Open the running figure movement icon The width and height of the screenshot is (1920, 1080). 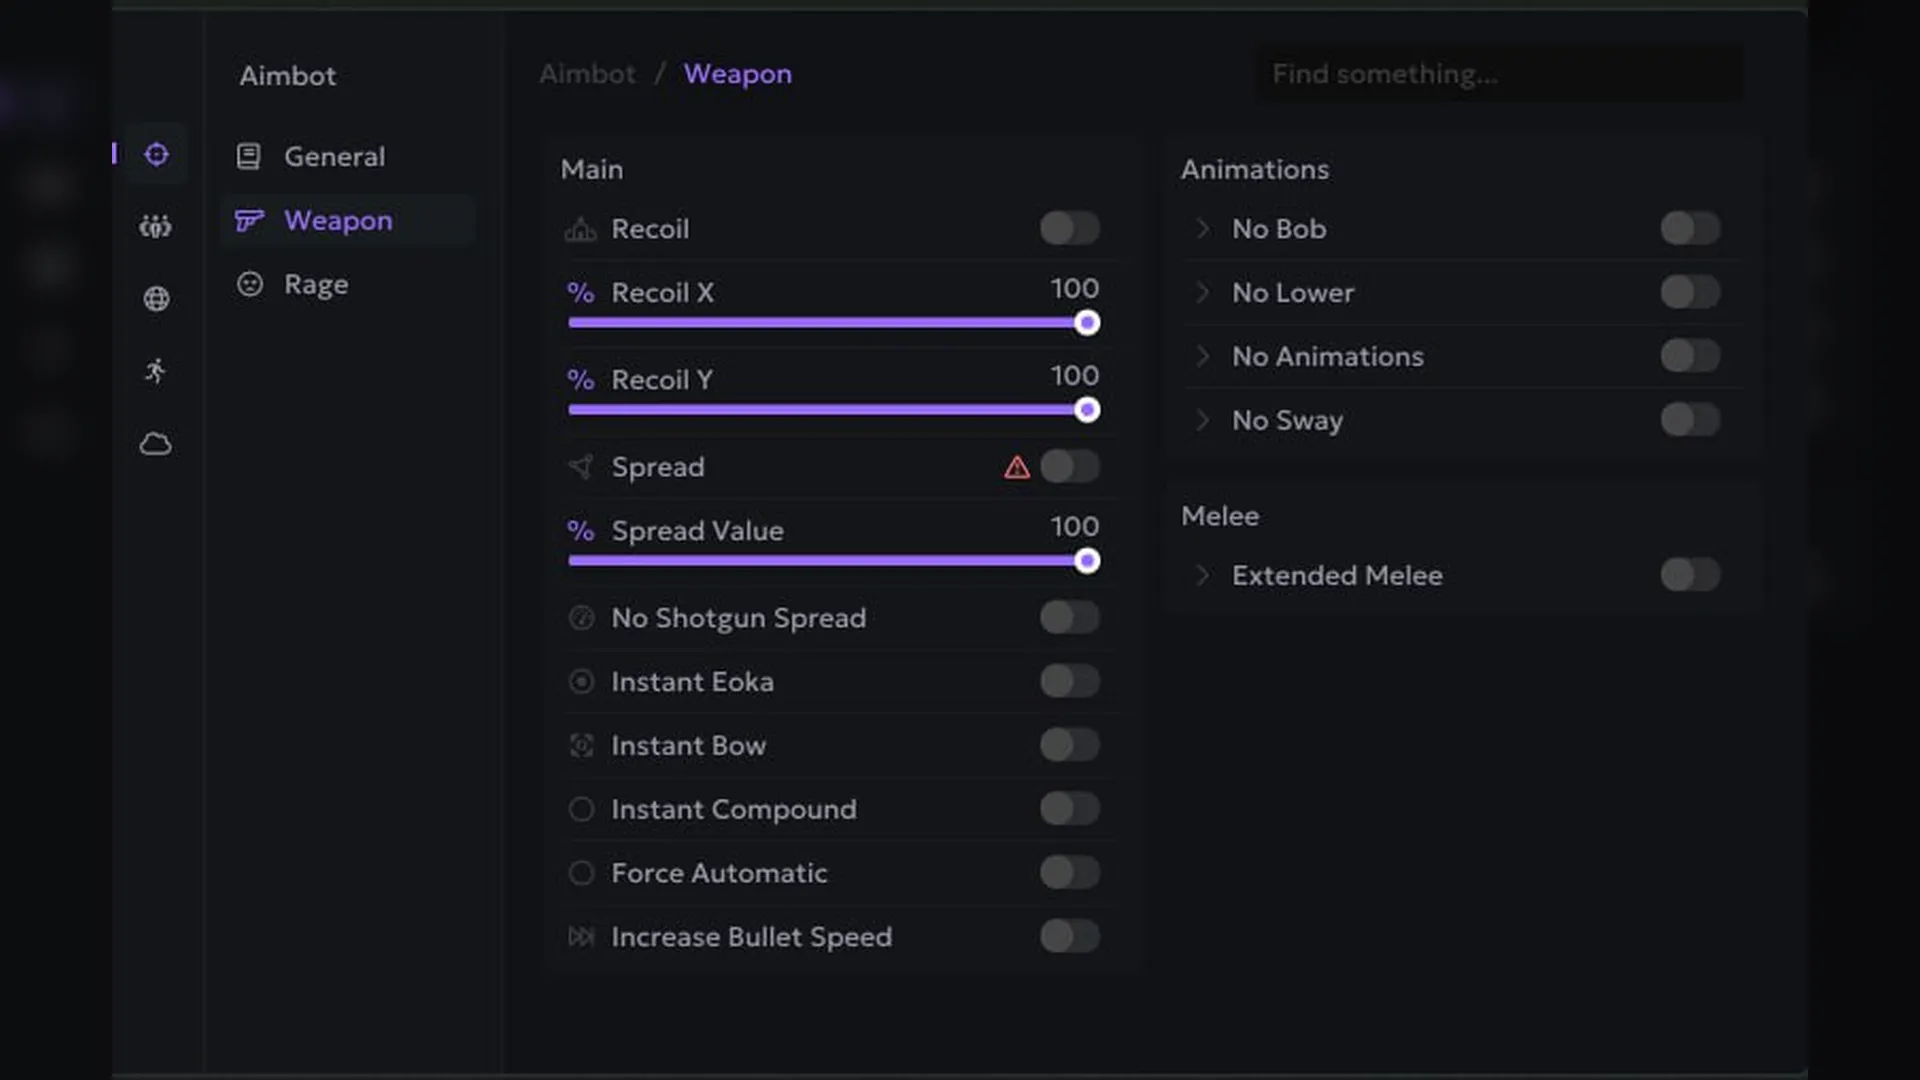155,371
